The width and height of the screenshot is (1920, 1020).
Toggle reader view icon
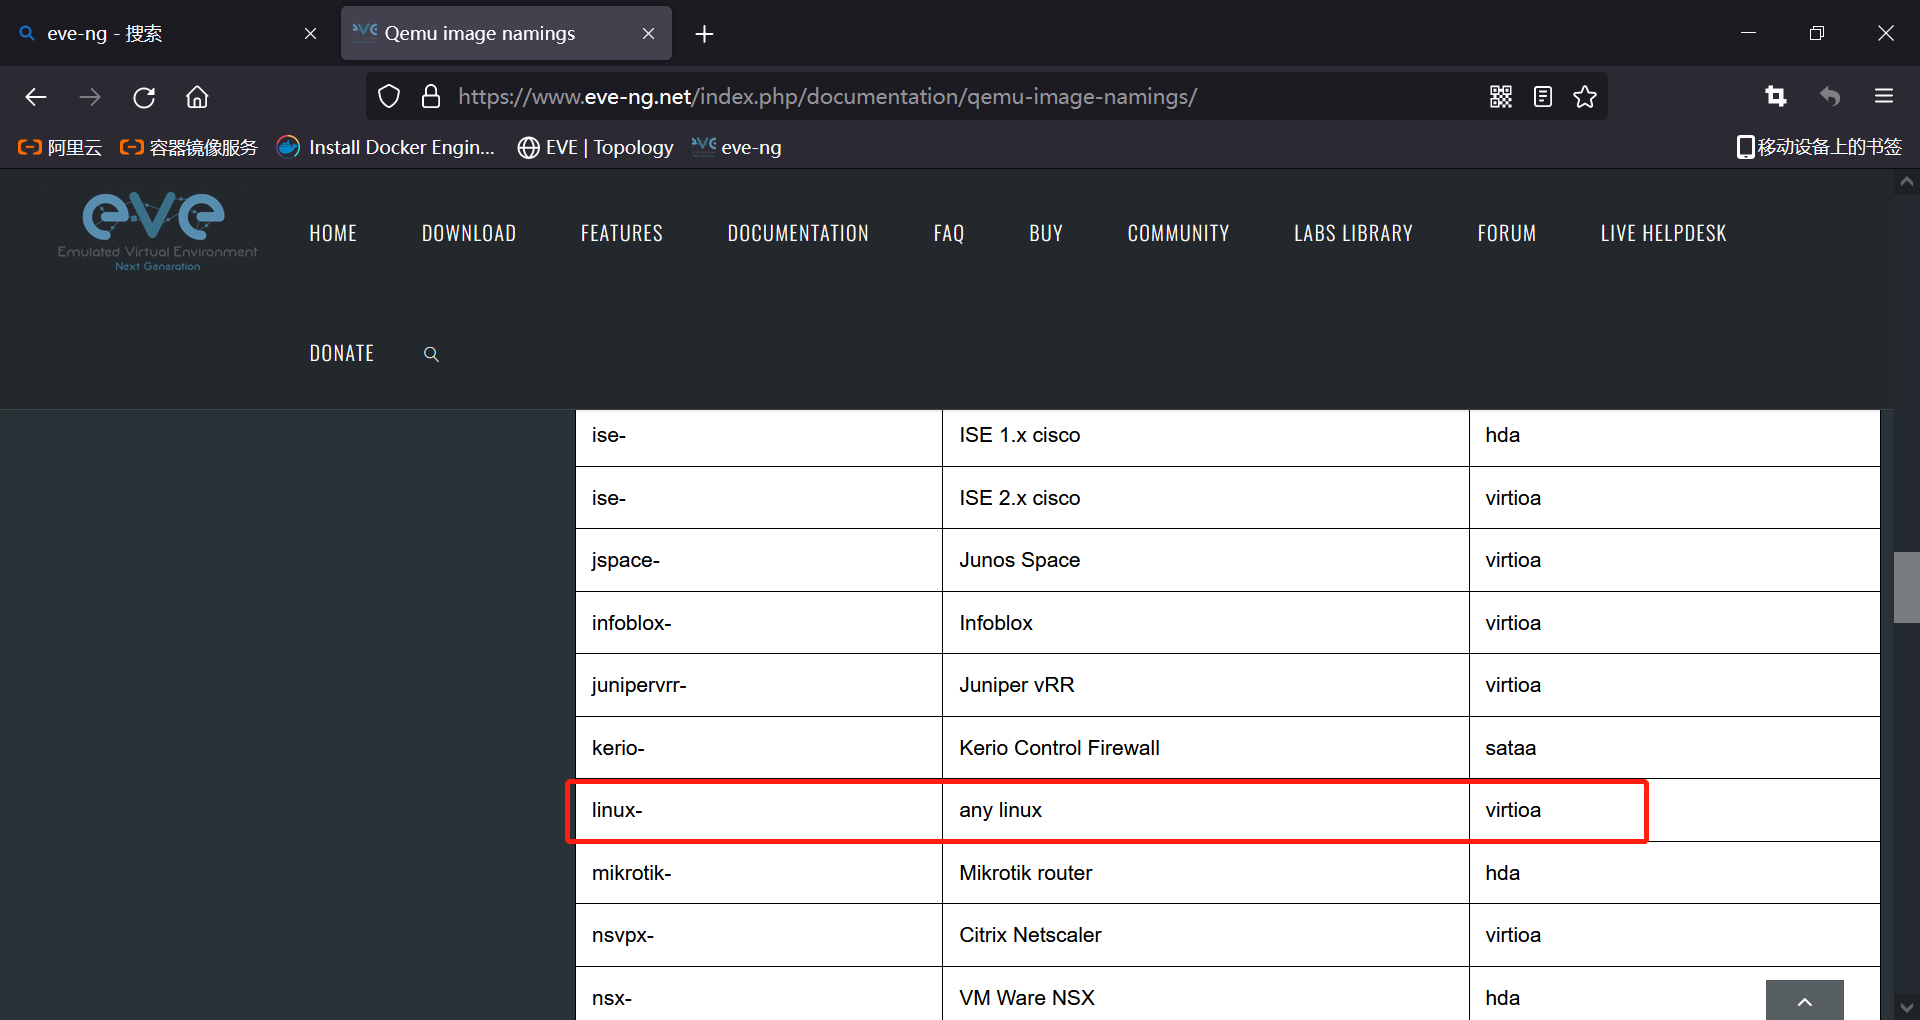point(1543,97)
